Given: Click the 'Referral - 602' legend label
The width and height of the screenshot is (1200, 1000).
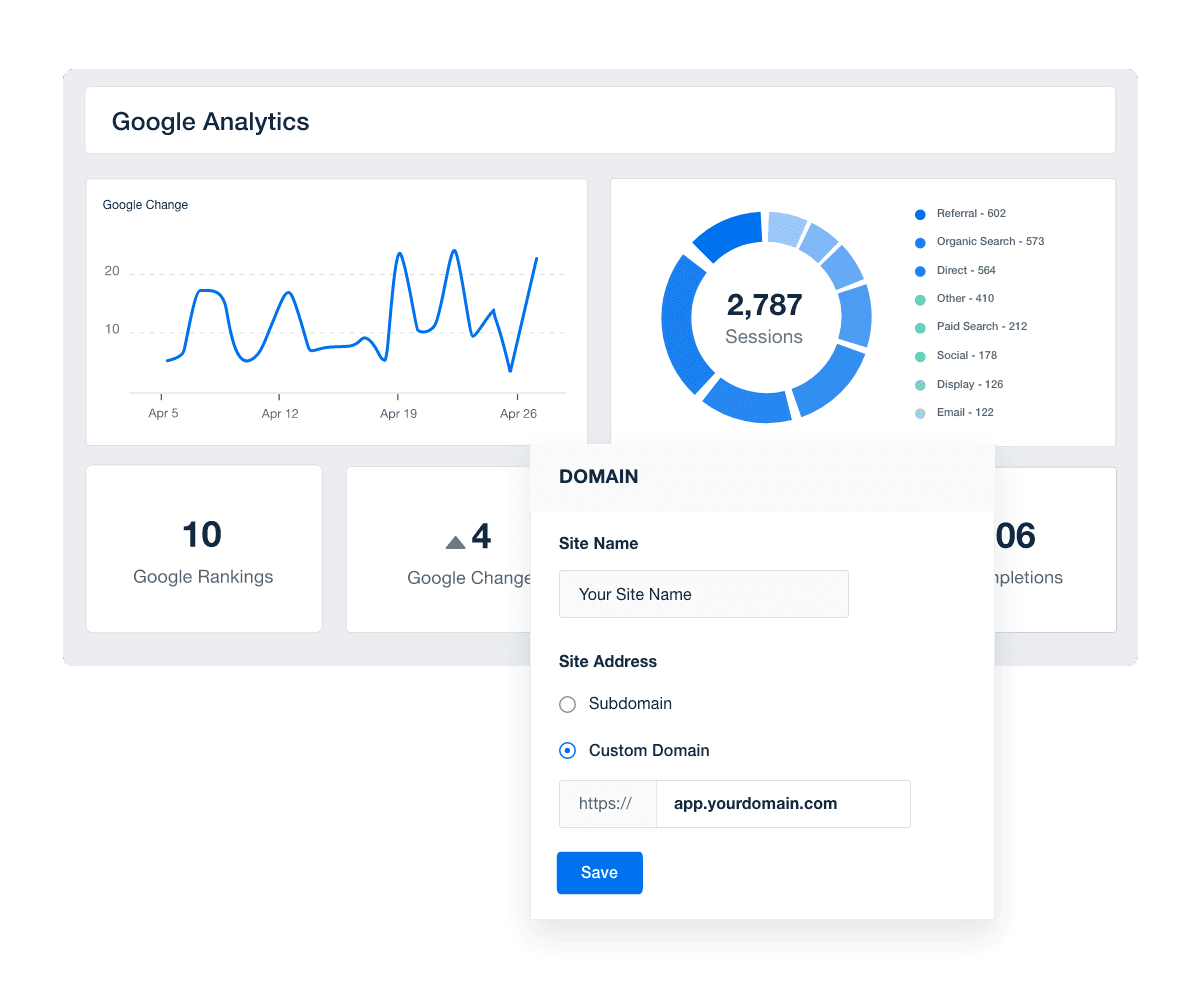Looking at the screenshot, I should click(x=970, y=213).
